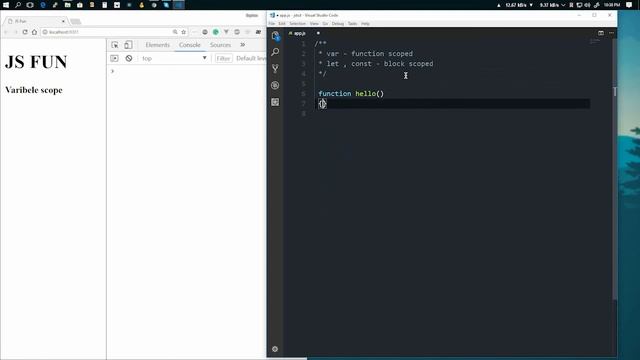
Task: Open the notification action center
Action: click(629, 5)
